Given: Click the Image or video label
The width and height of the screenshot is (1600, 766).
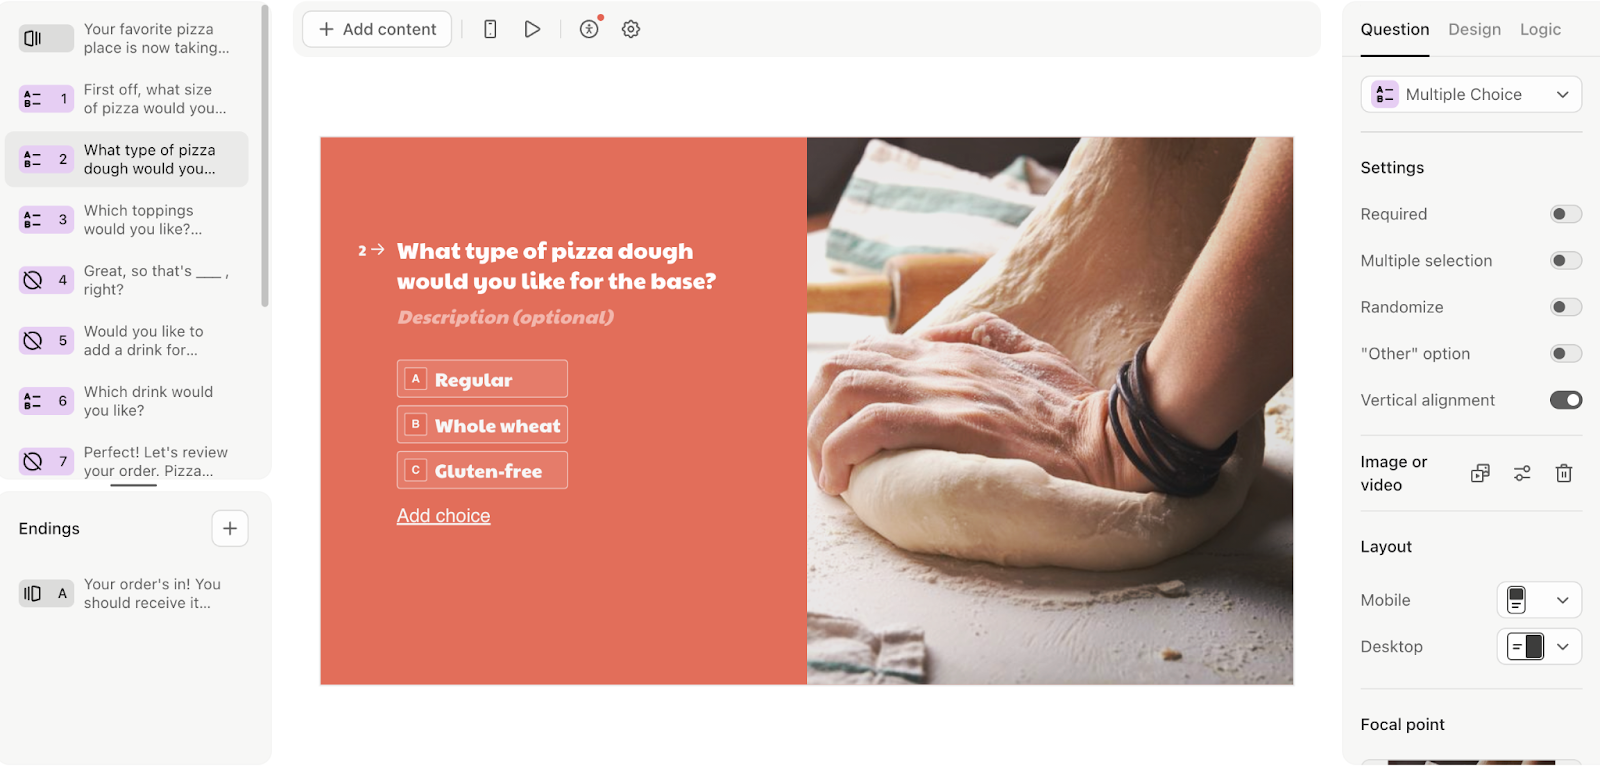Looking at the screenshot, I should click(1394, 473).
